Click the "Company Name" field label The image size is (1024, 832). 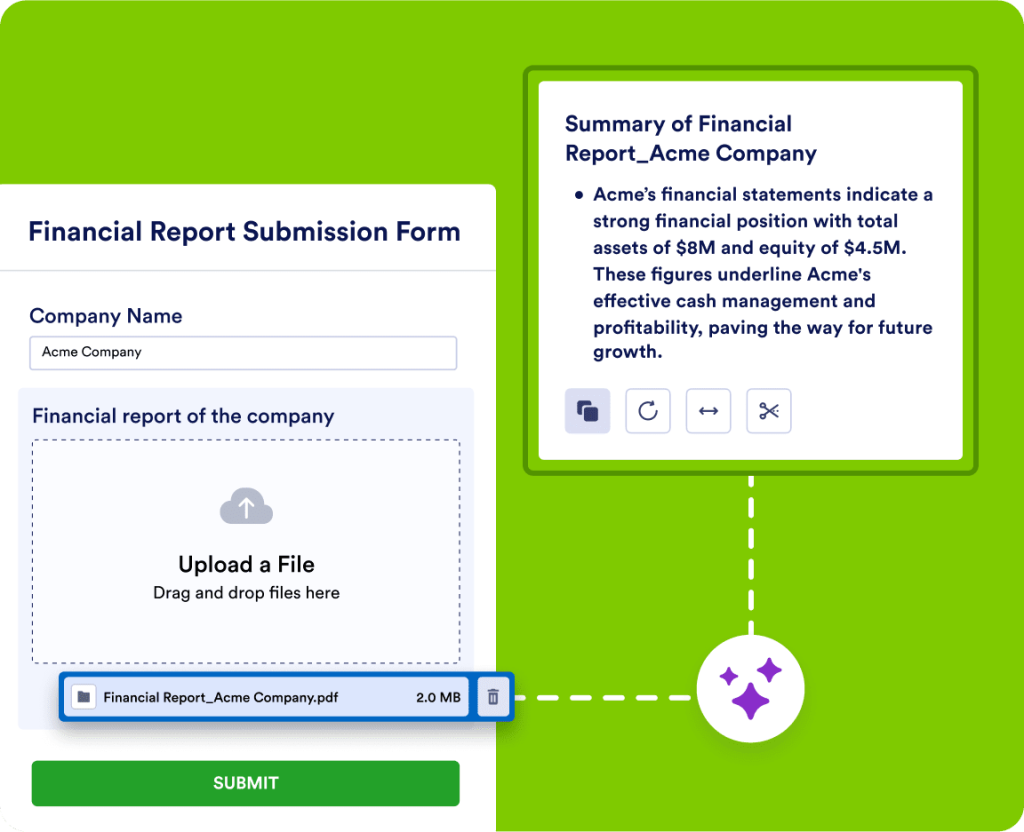coord(106,316)
